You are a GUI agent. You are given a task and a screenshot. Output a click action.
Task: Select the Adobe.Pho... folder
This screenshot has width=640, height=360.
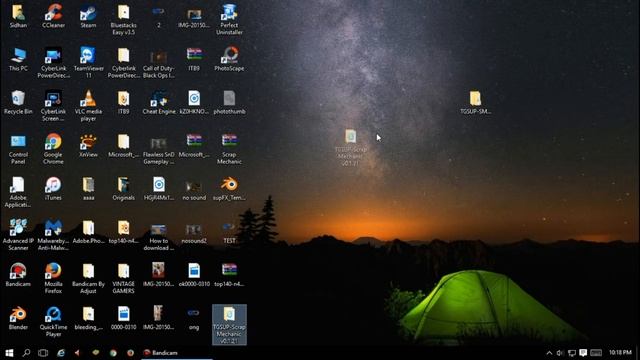[x=88, y=232]
